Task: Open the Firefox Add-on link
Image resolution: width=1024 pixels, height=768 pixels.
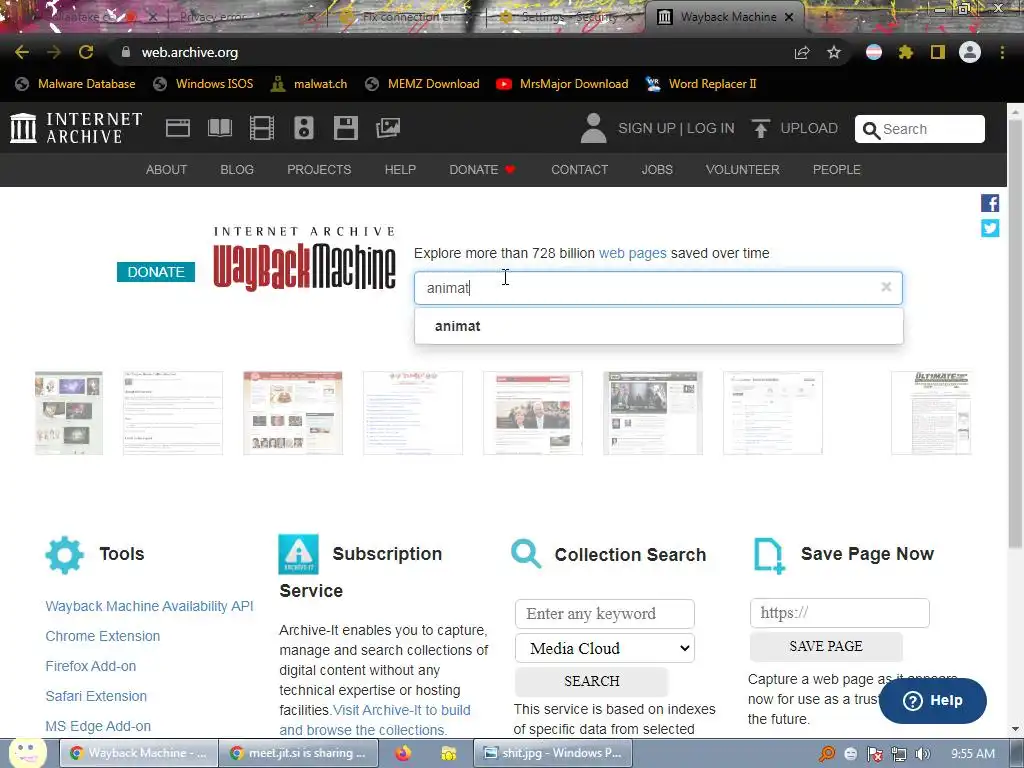Action: 91,666
